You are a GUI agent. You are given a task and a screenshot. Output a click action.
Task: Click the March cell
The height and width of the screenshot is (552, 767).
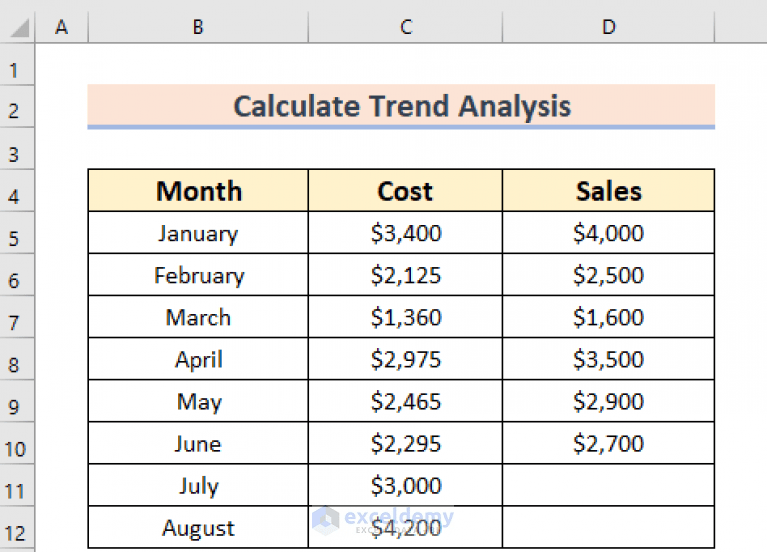click(198, 317)
